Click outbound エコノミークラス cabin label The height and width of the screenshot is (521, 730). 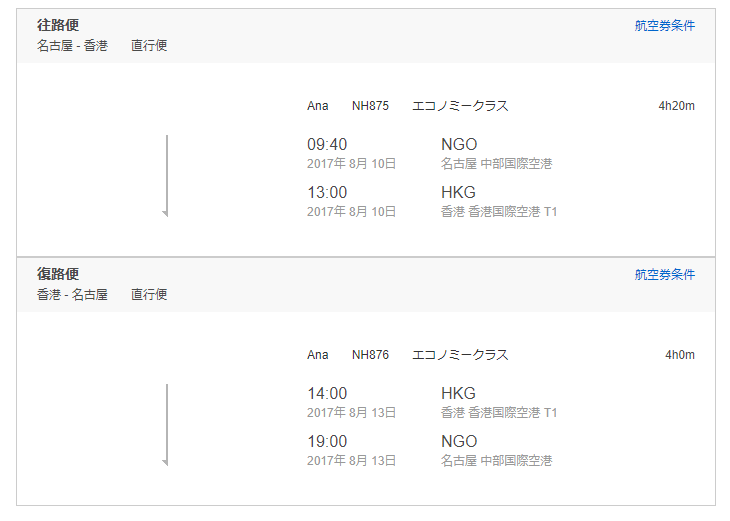460,106
